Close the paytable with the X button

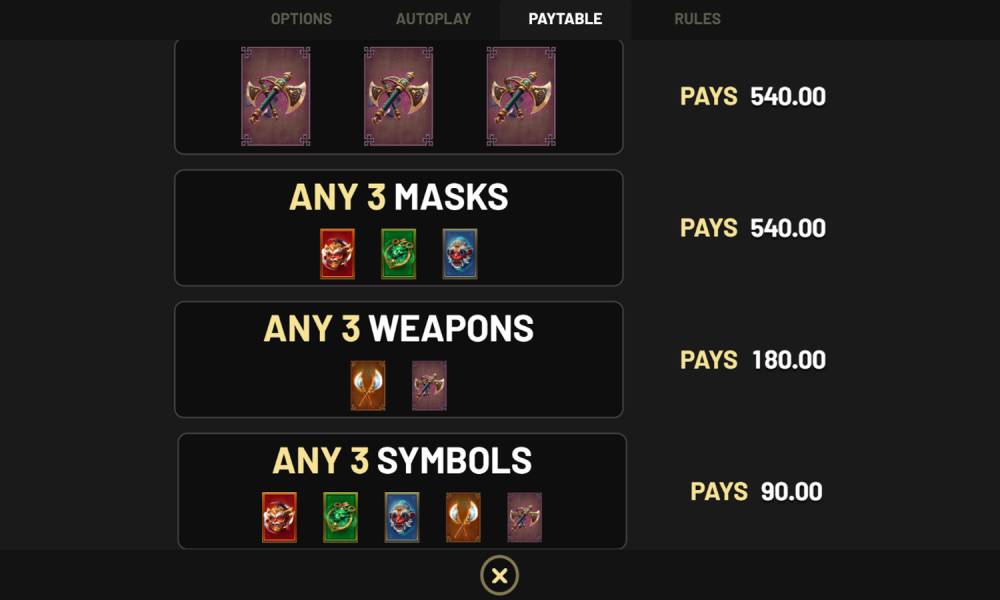500,575
